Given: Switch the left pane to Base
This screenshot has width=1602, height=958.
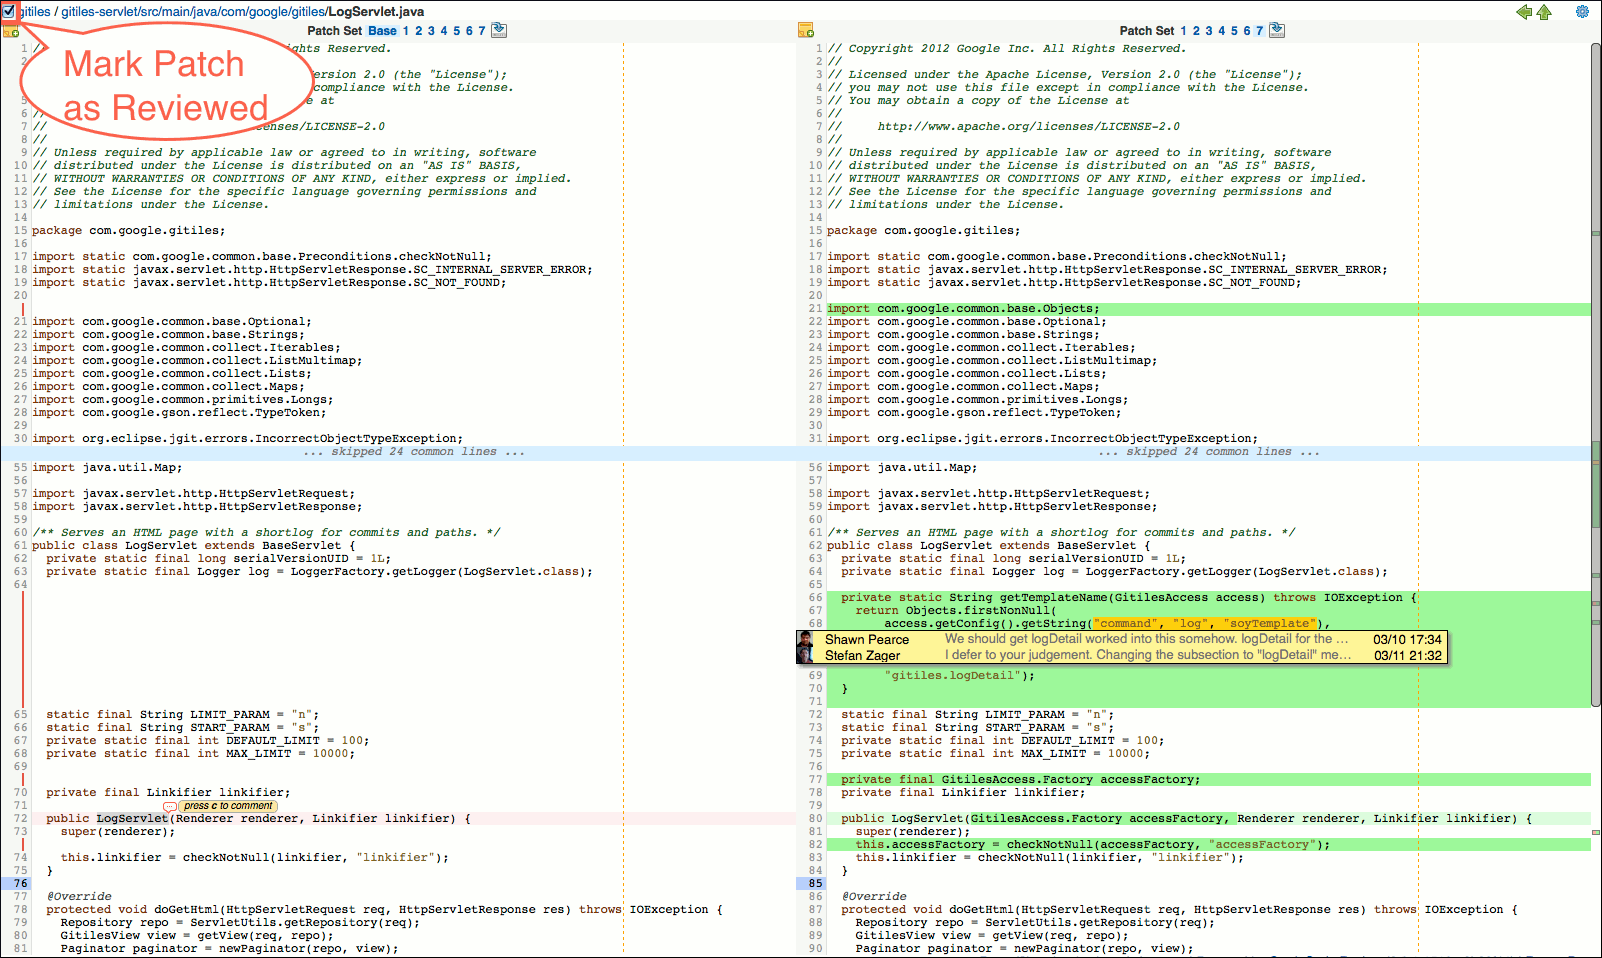Looking at the screenshot, I should [381, 30].
